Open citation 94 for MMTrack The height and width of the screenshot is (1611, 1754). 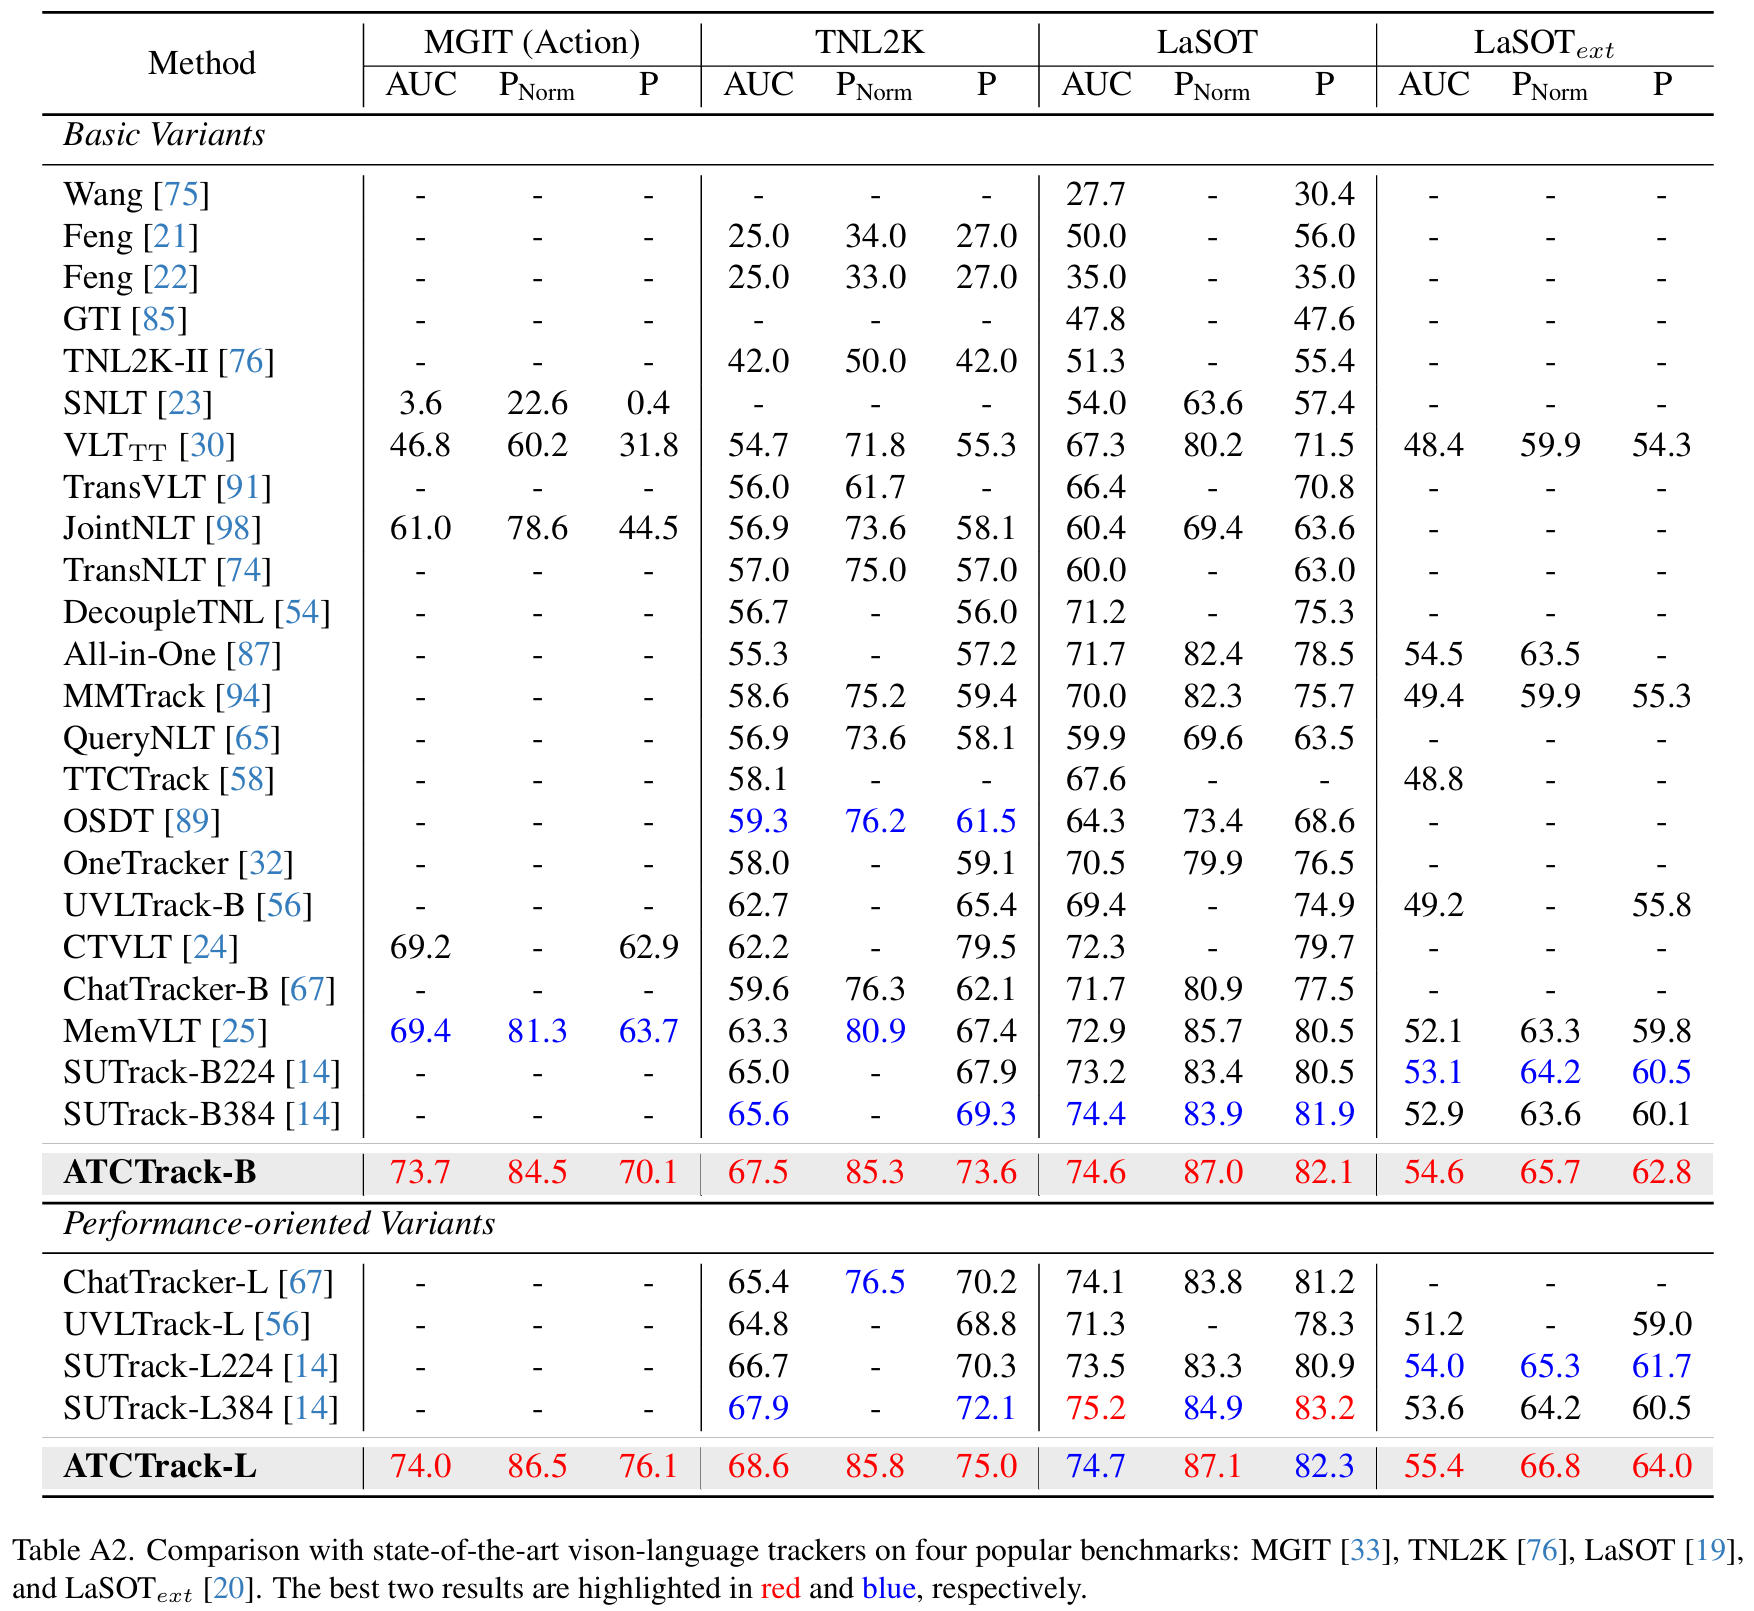[243, 696]
